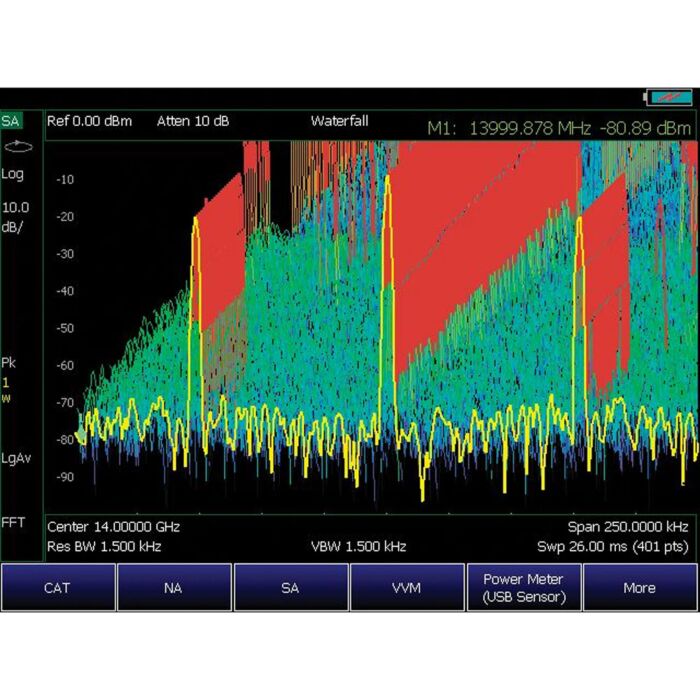This screenshot has height=700, width=700.
Task: Click the Pk detector indicator
Action: click(x=9, y=361)
